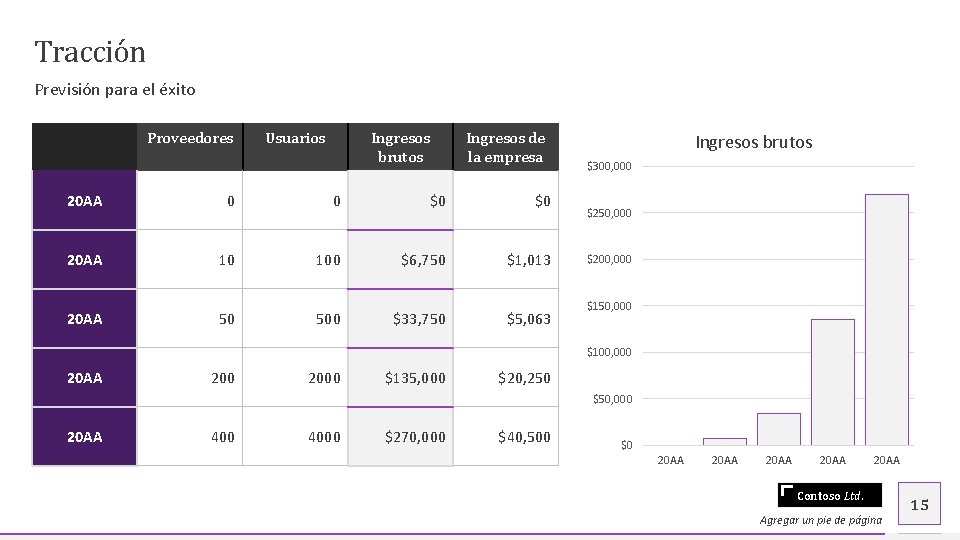
Task: Select the $300,000 axis label
Action: (x=609, y=166)
